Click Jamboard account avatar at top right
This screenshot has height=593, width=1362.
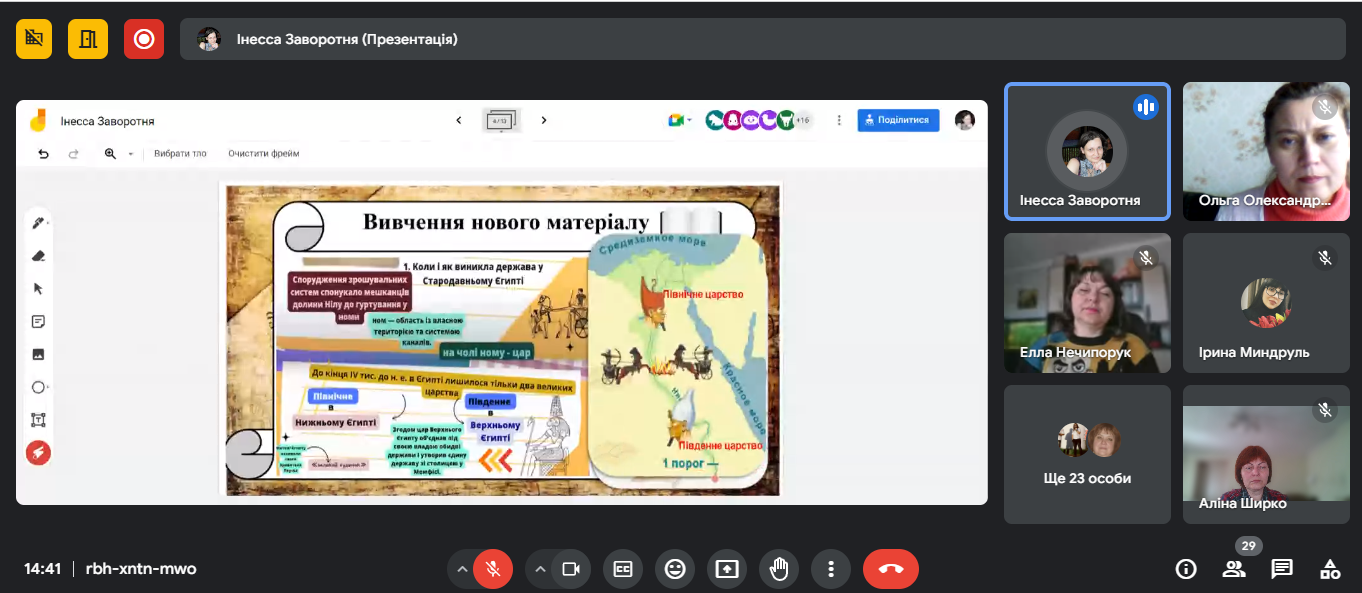click(x=964, y=120)
